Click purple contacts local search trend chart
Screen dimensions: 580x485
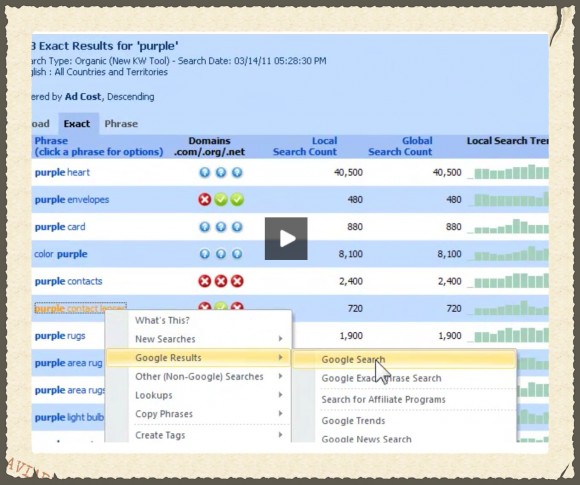[508, 281]
